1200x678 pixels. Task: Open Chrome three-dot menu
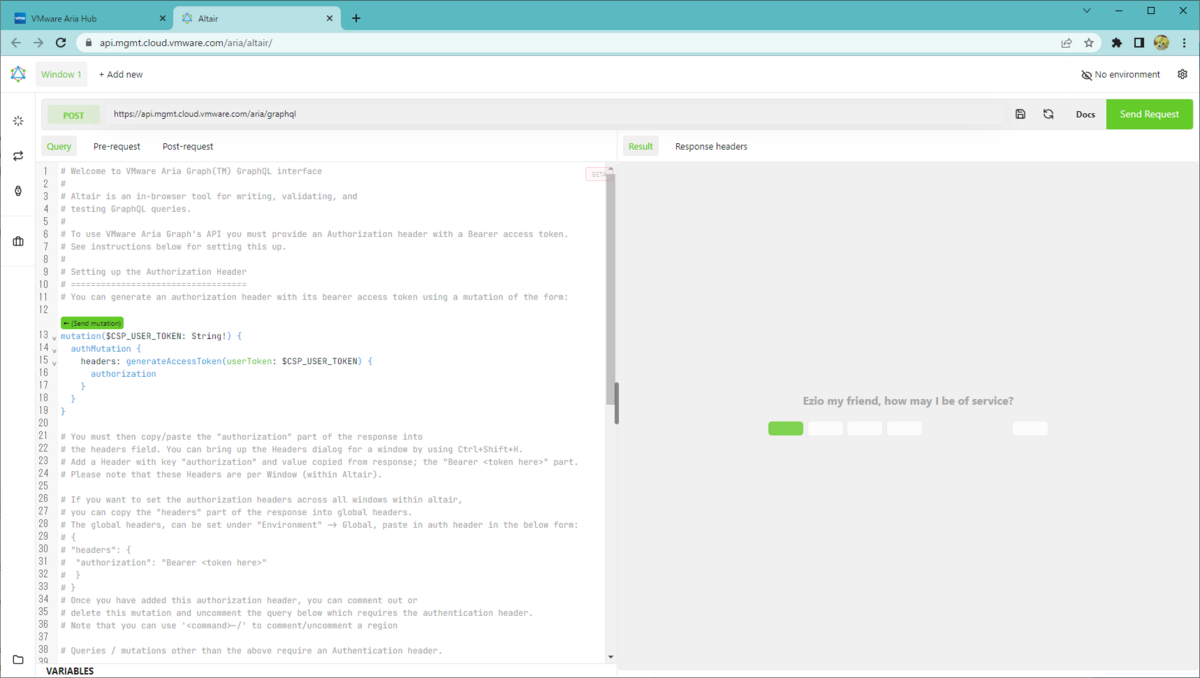[1183, 43]
